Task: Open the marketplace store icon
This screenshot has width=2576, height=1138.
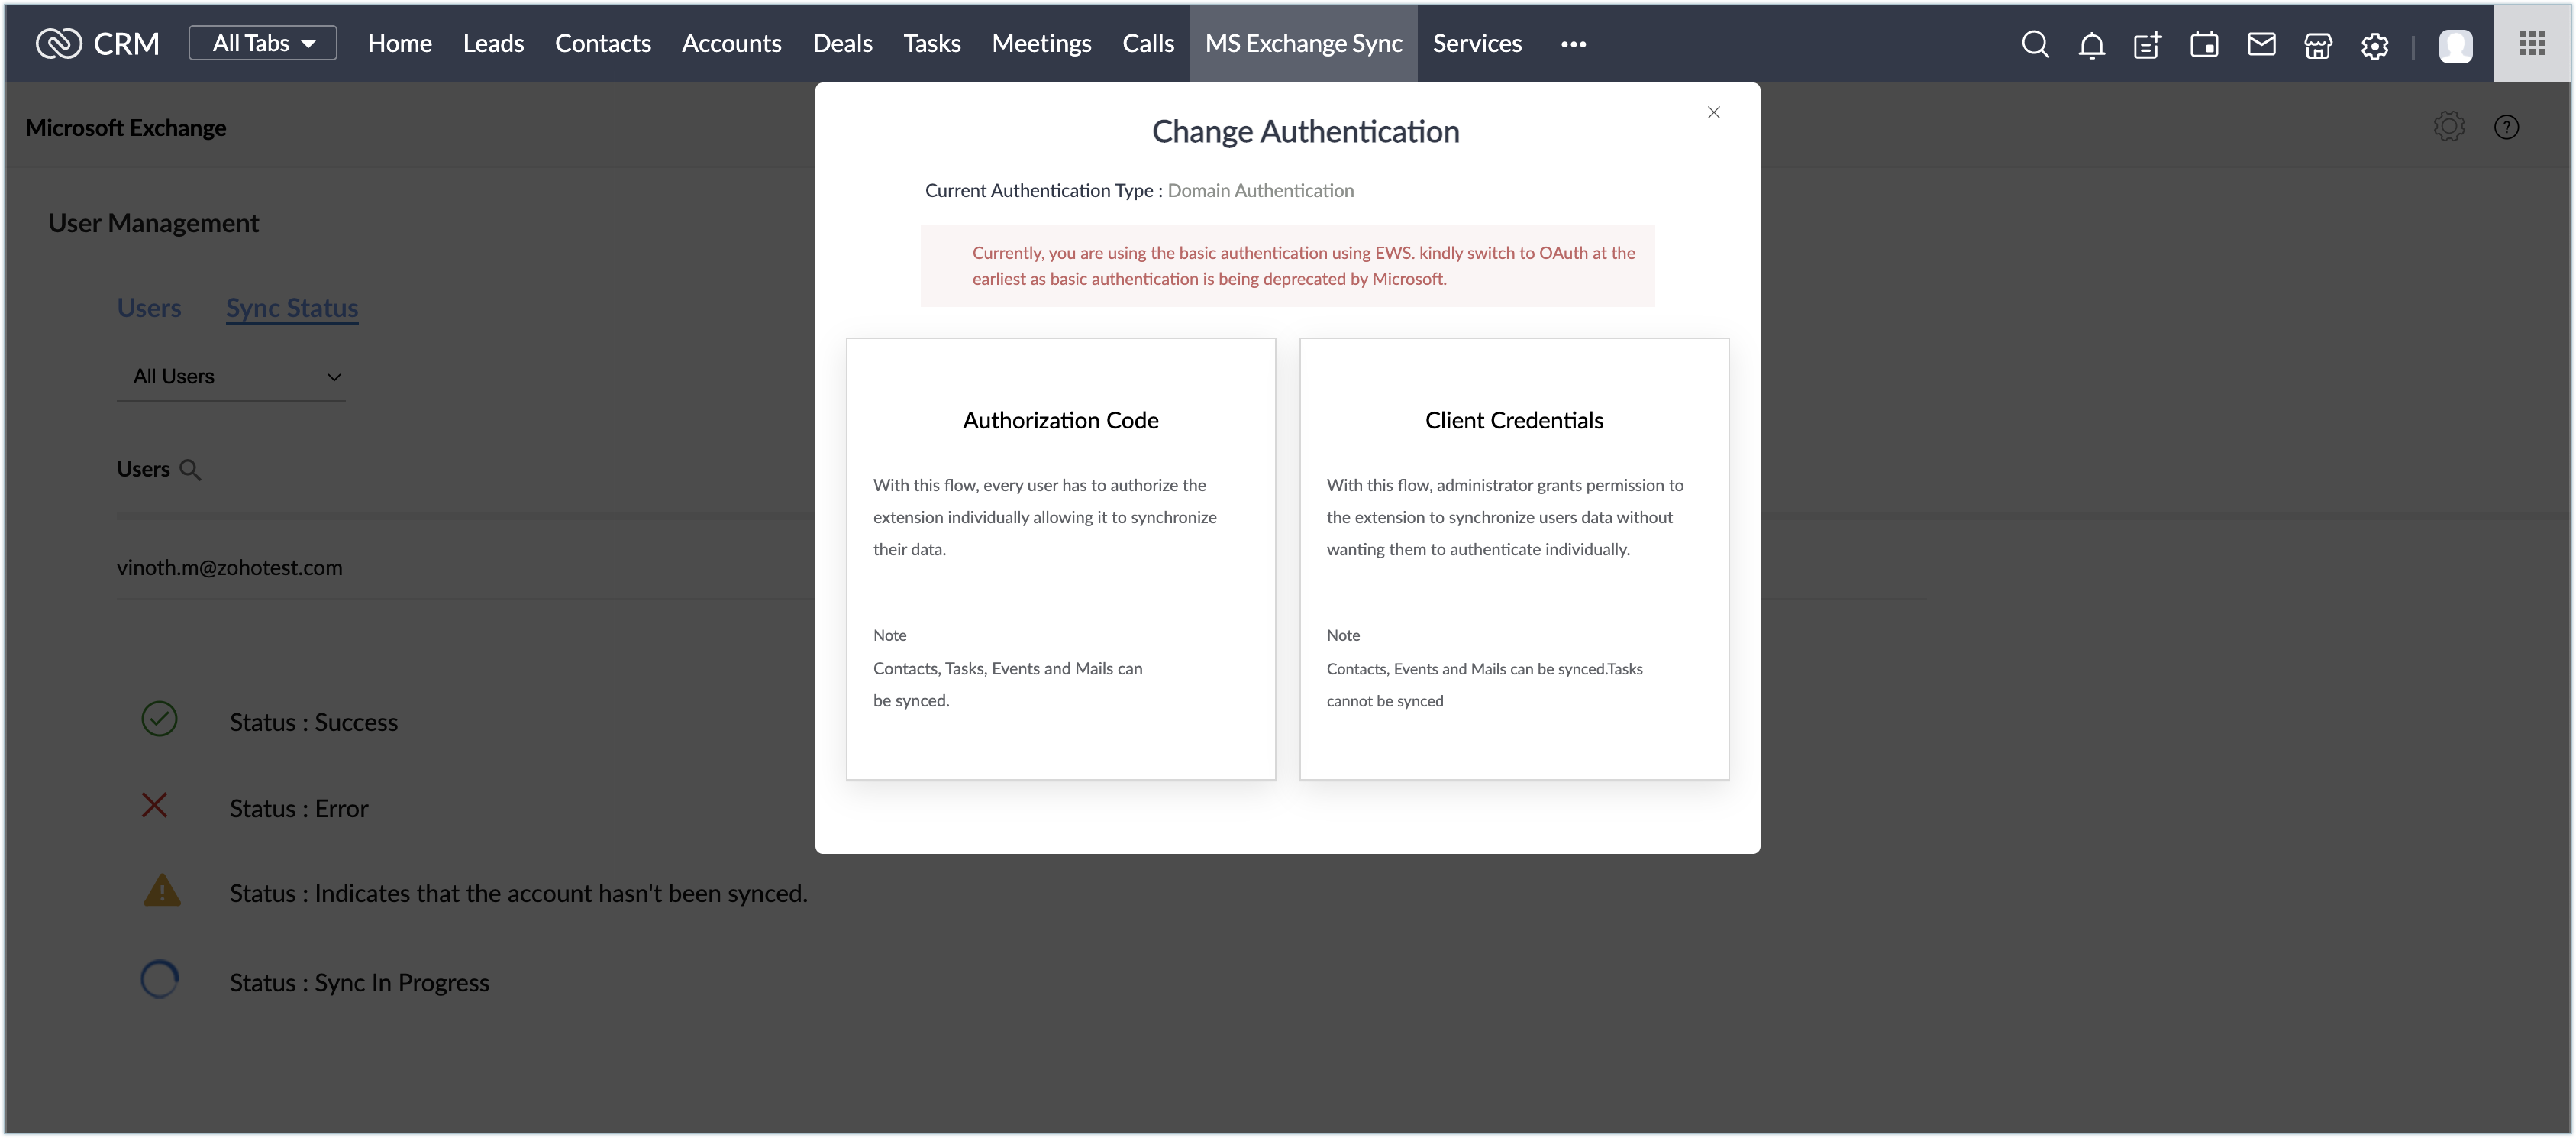Action: tap(2317, 45)
